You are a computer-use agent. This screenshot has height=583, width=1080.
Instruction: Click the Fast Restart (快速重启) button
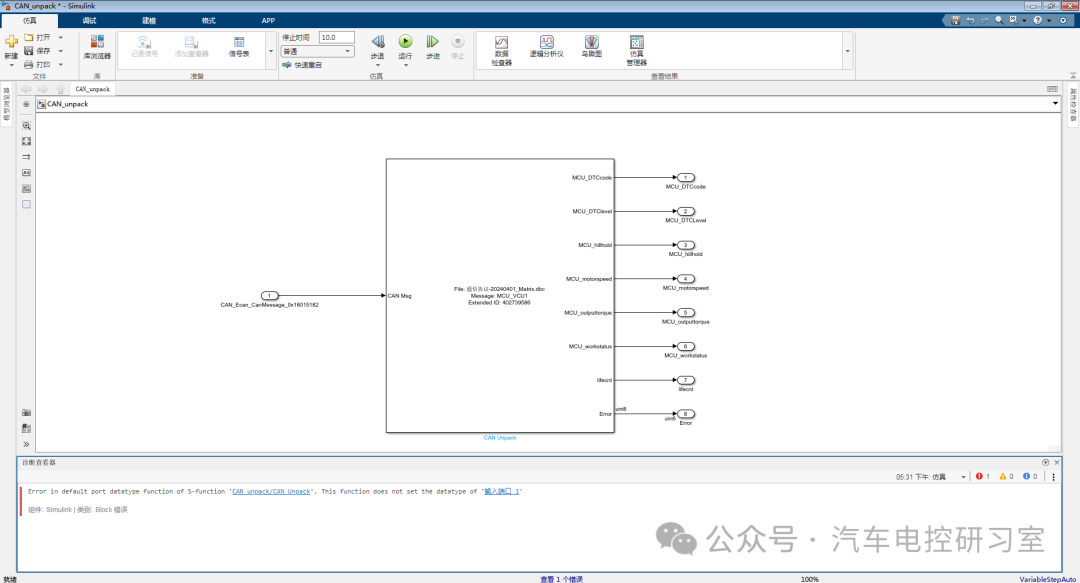pos(302,65)
